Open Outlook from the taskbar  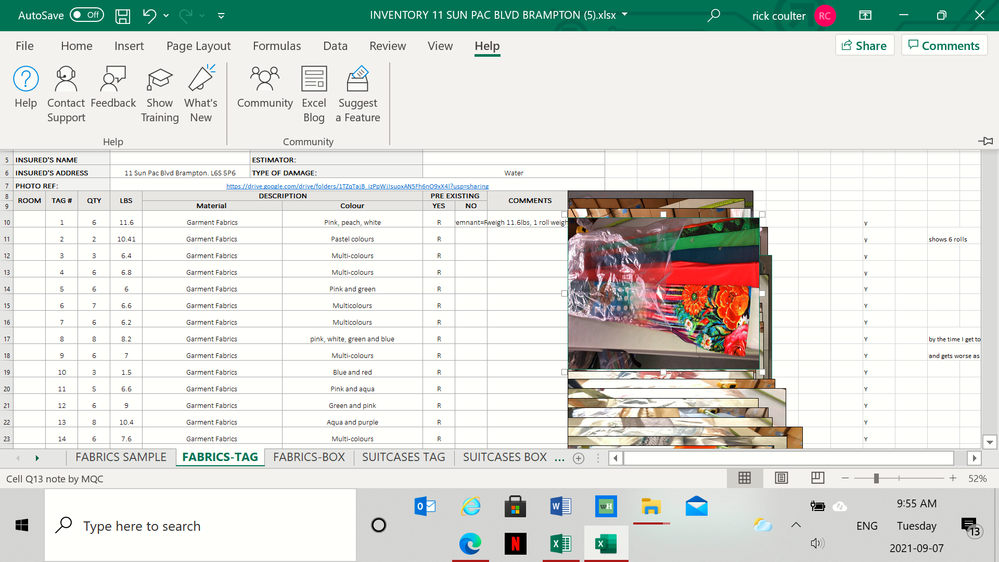coord(425,507)
